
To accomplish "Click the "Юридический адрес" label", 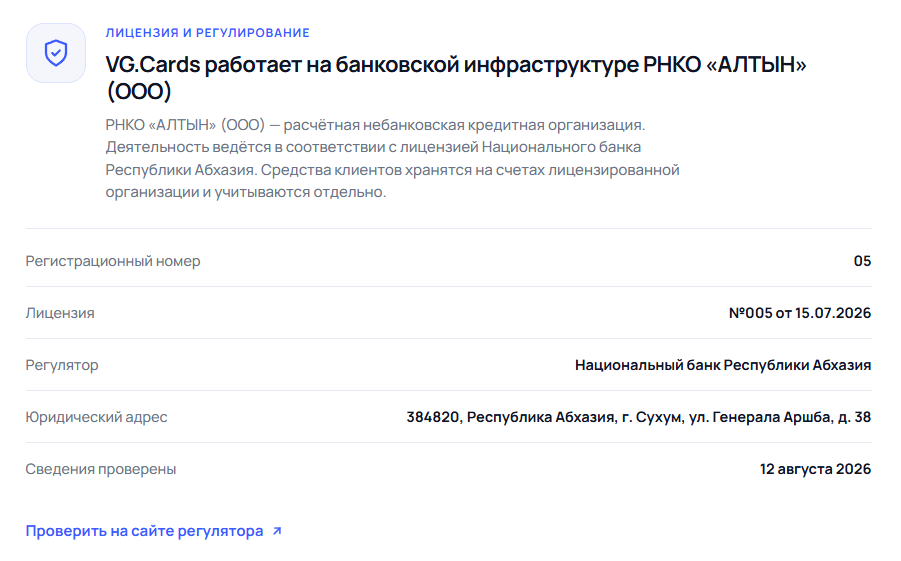I will click(x=97, y=417).
